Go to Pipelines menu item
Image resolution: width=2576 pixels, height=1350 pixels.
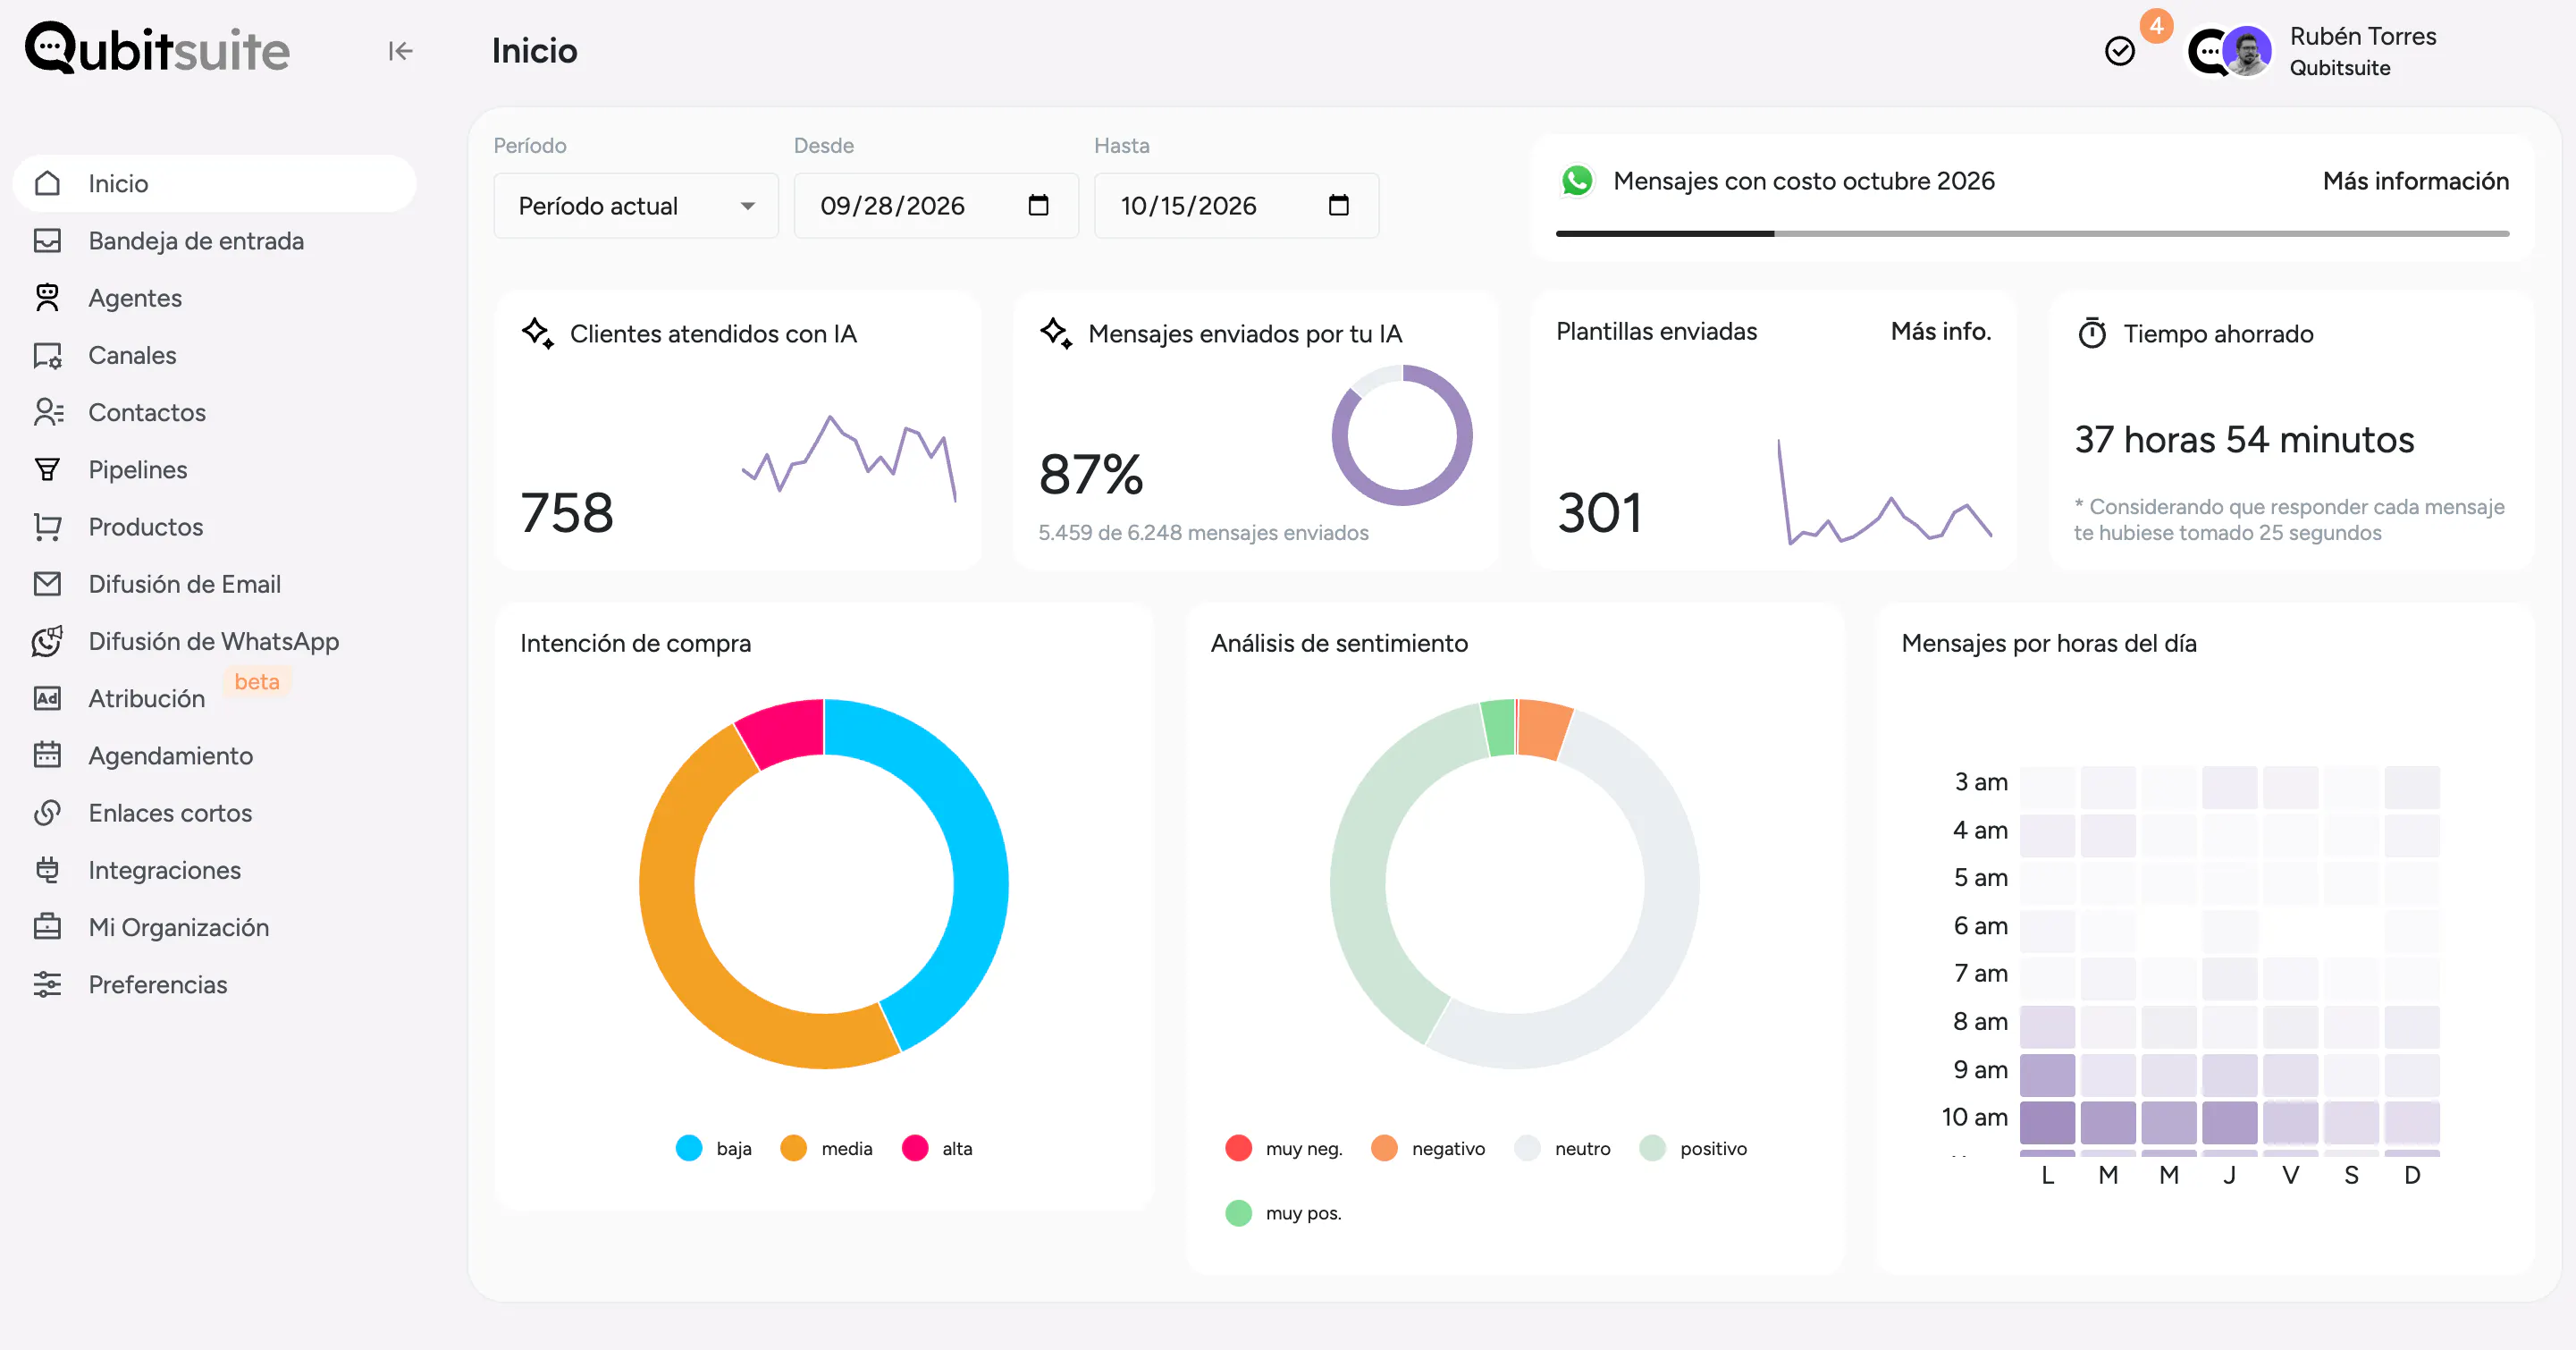tap(214, 469)
